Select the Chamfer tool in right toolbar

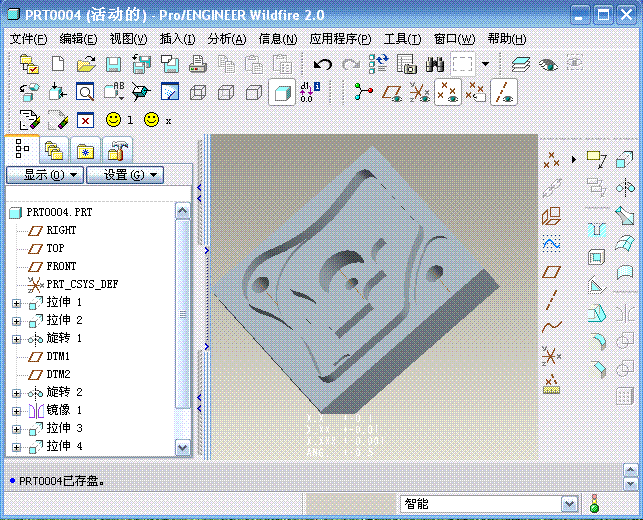point(597,368)
